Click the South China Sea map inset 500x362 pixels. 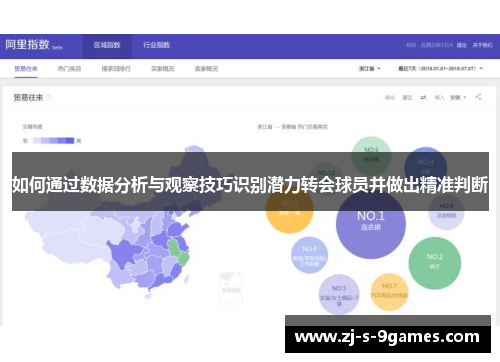point(231,288)
